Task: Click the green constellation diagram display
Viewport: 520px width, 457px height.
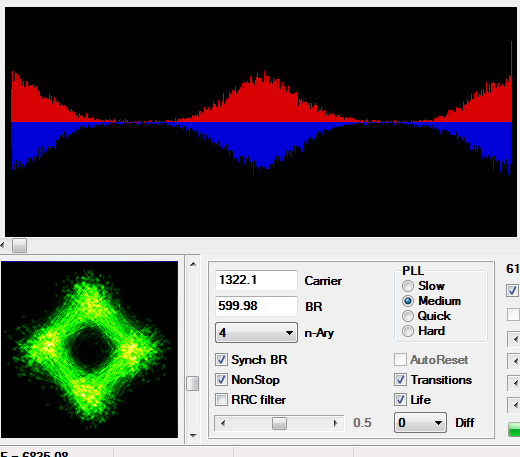Action: 89,350
